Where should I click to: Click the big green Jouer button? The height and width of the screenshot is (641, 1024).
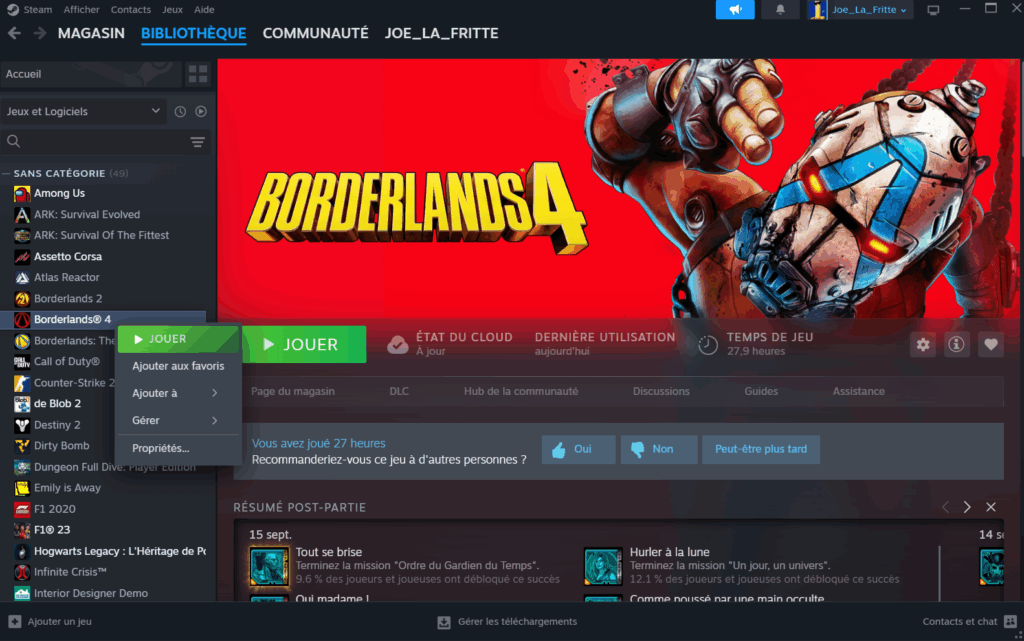click(x=304, y=345)
